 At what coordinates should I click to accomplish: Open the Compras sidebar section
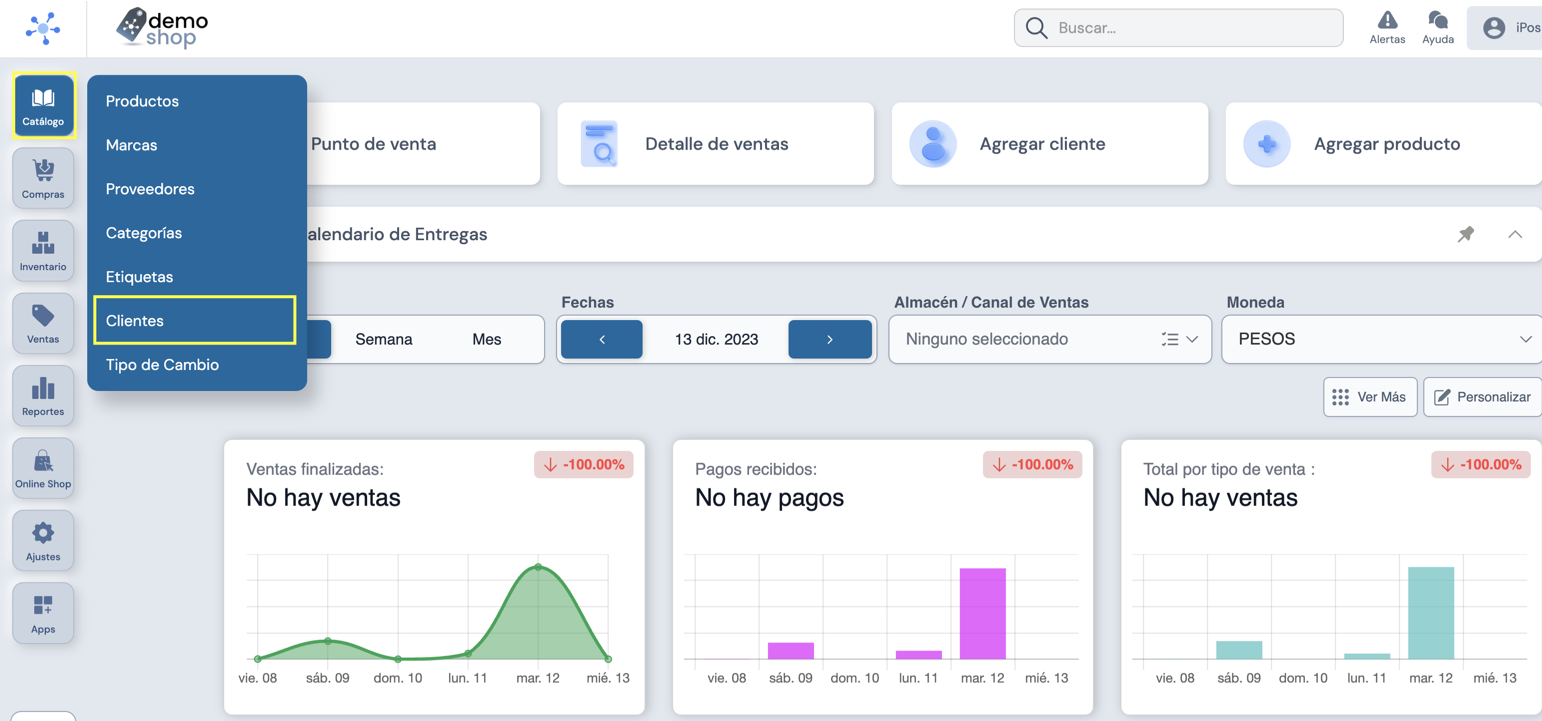[43, 179]
